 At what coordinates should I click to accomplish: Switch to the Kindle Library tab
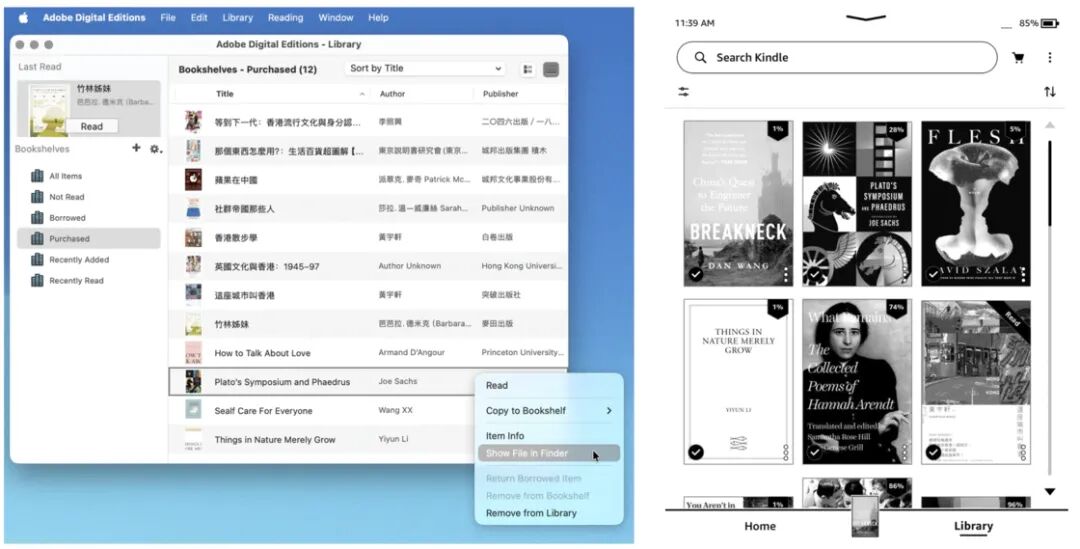point(973,526)
